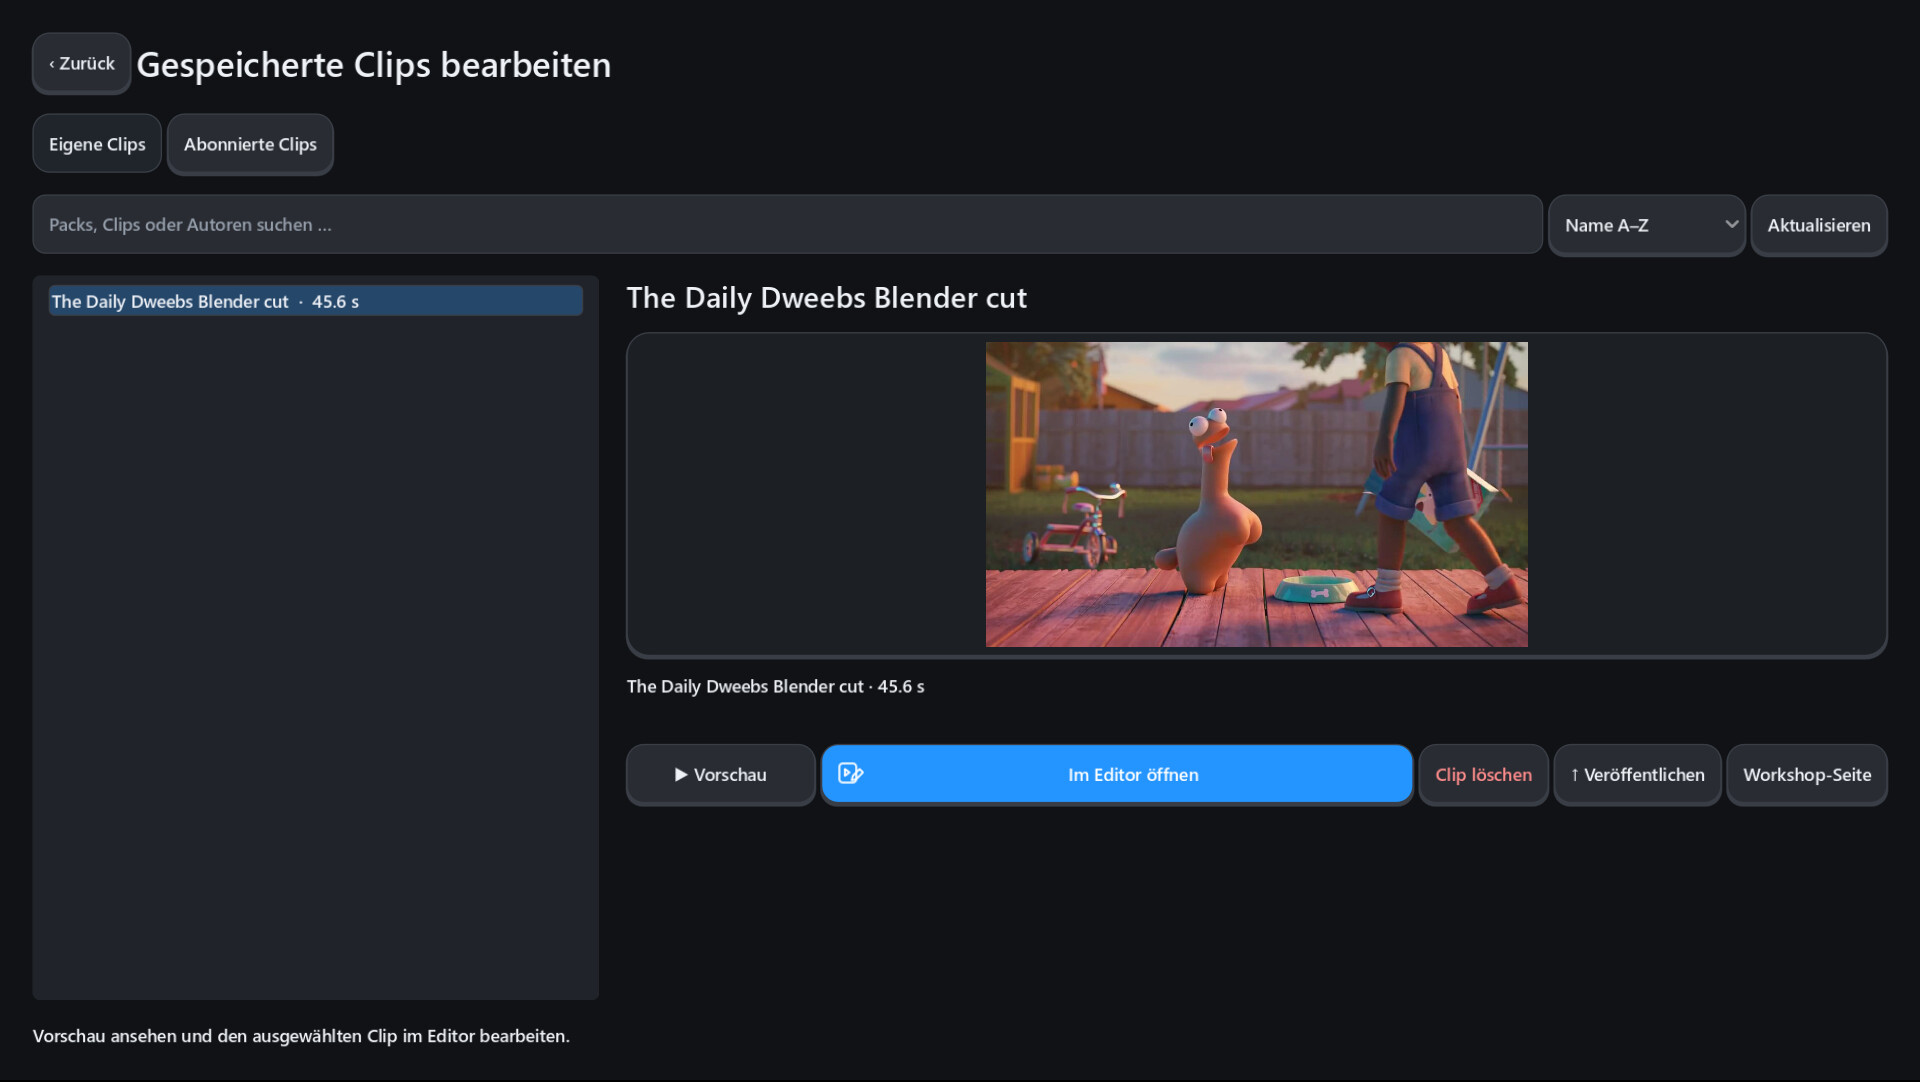Click the Im Editor öffnen label text
Screen dimensions: 1920x1082
coord(1133,775)
